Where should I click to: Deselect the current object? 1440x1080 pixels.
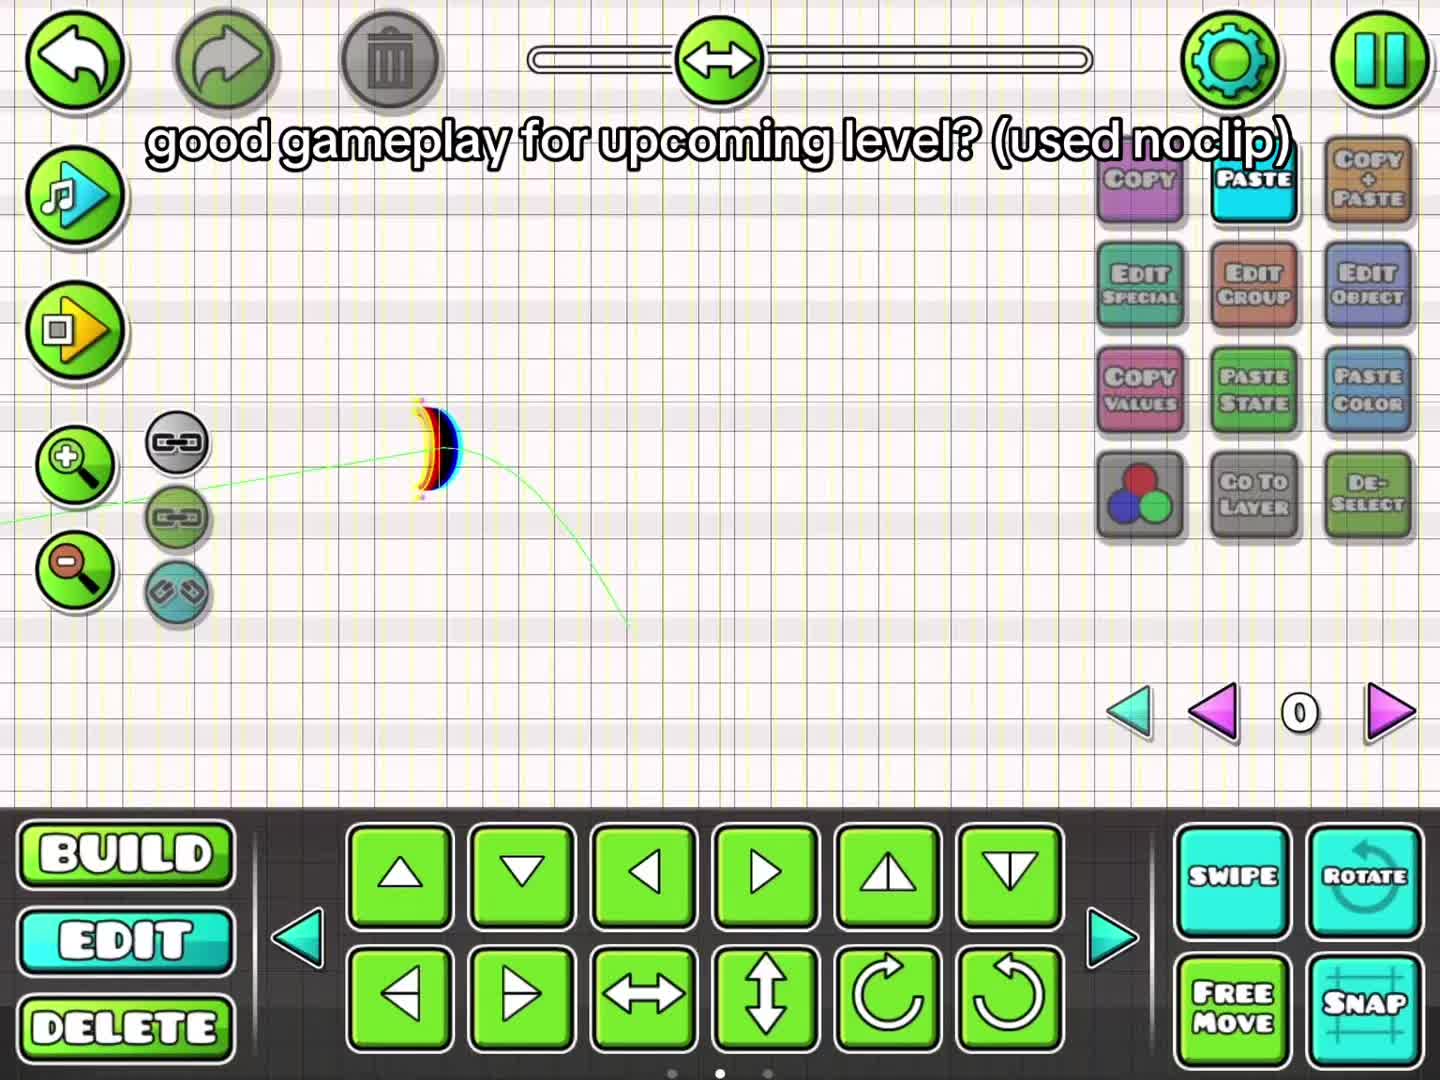click(1368, 495)
